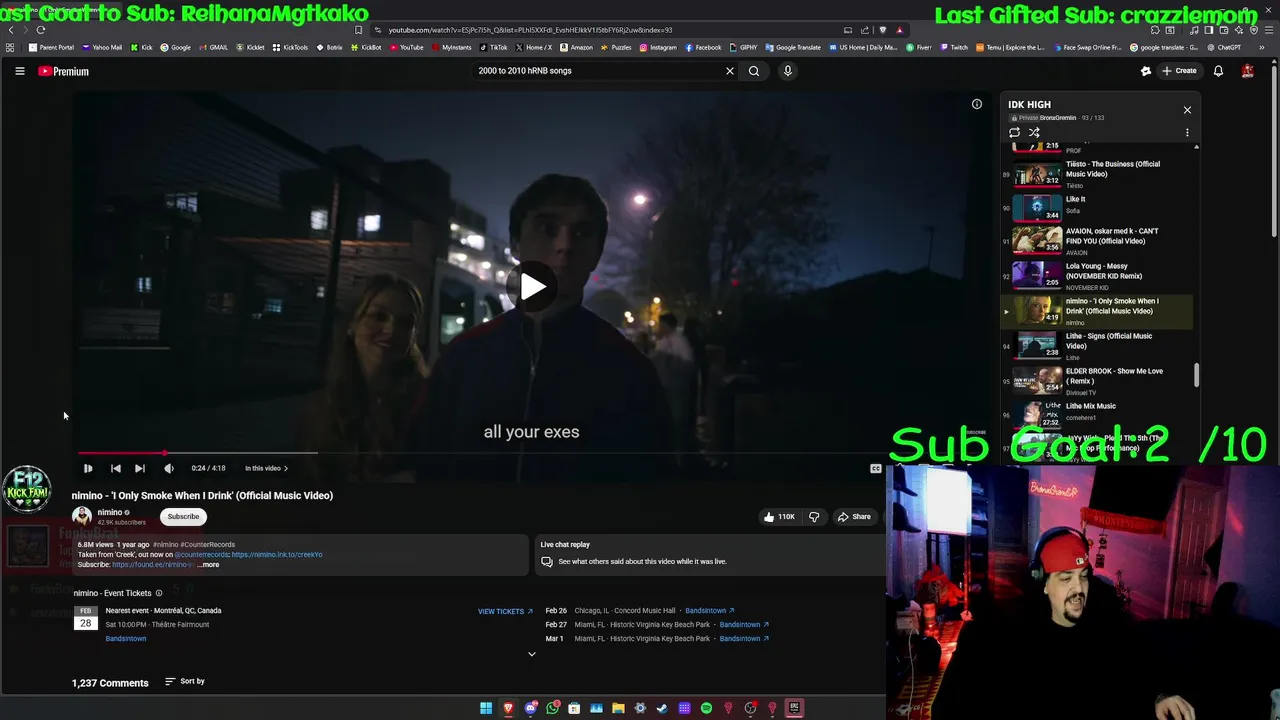Open the ChatGPT bookmark

(1224, 47)
